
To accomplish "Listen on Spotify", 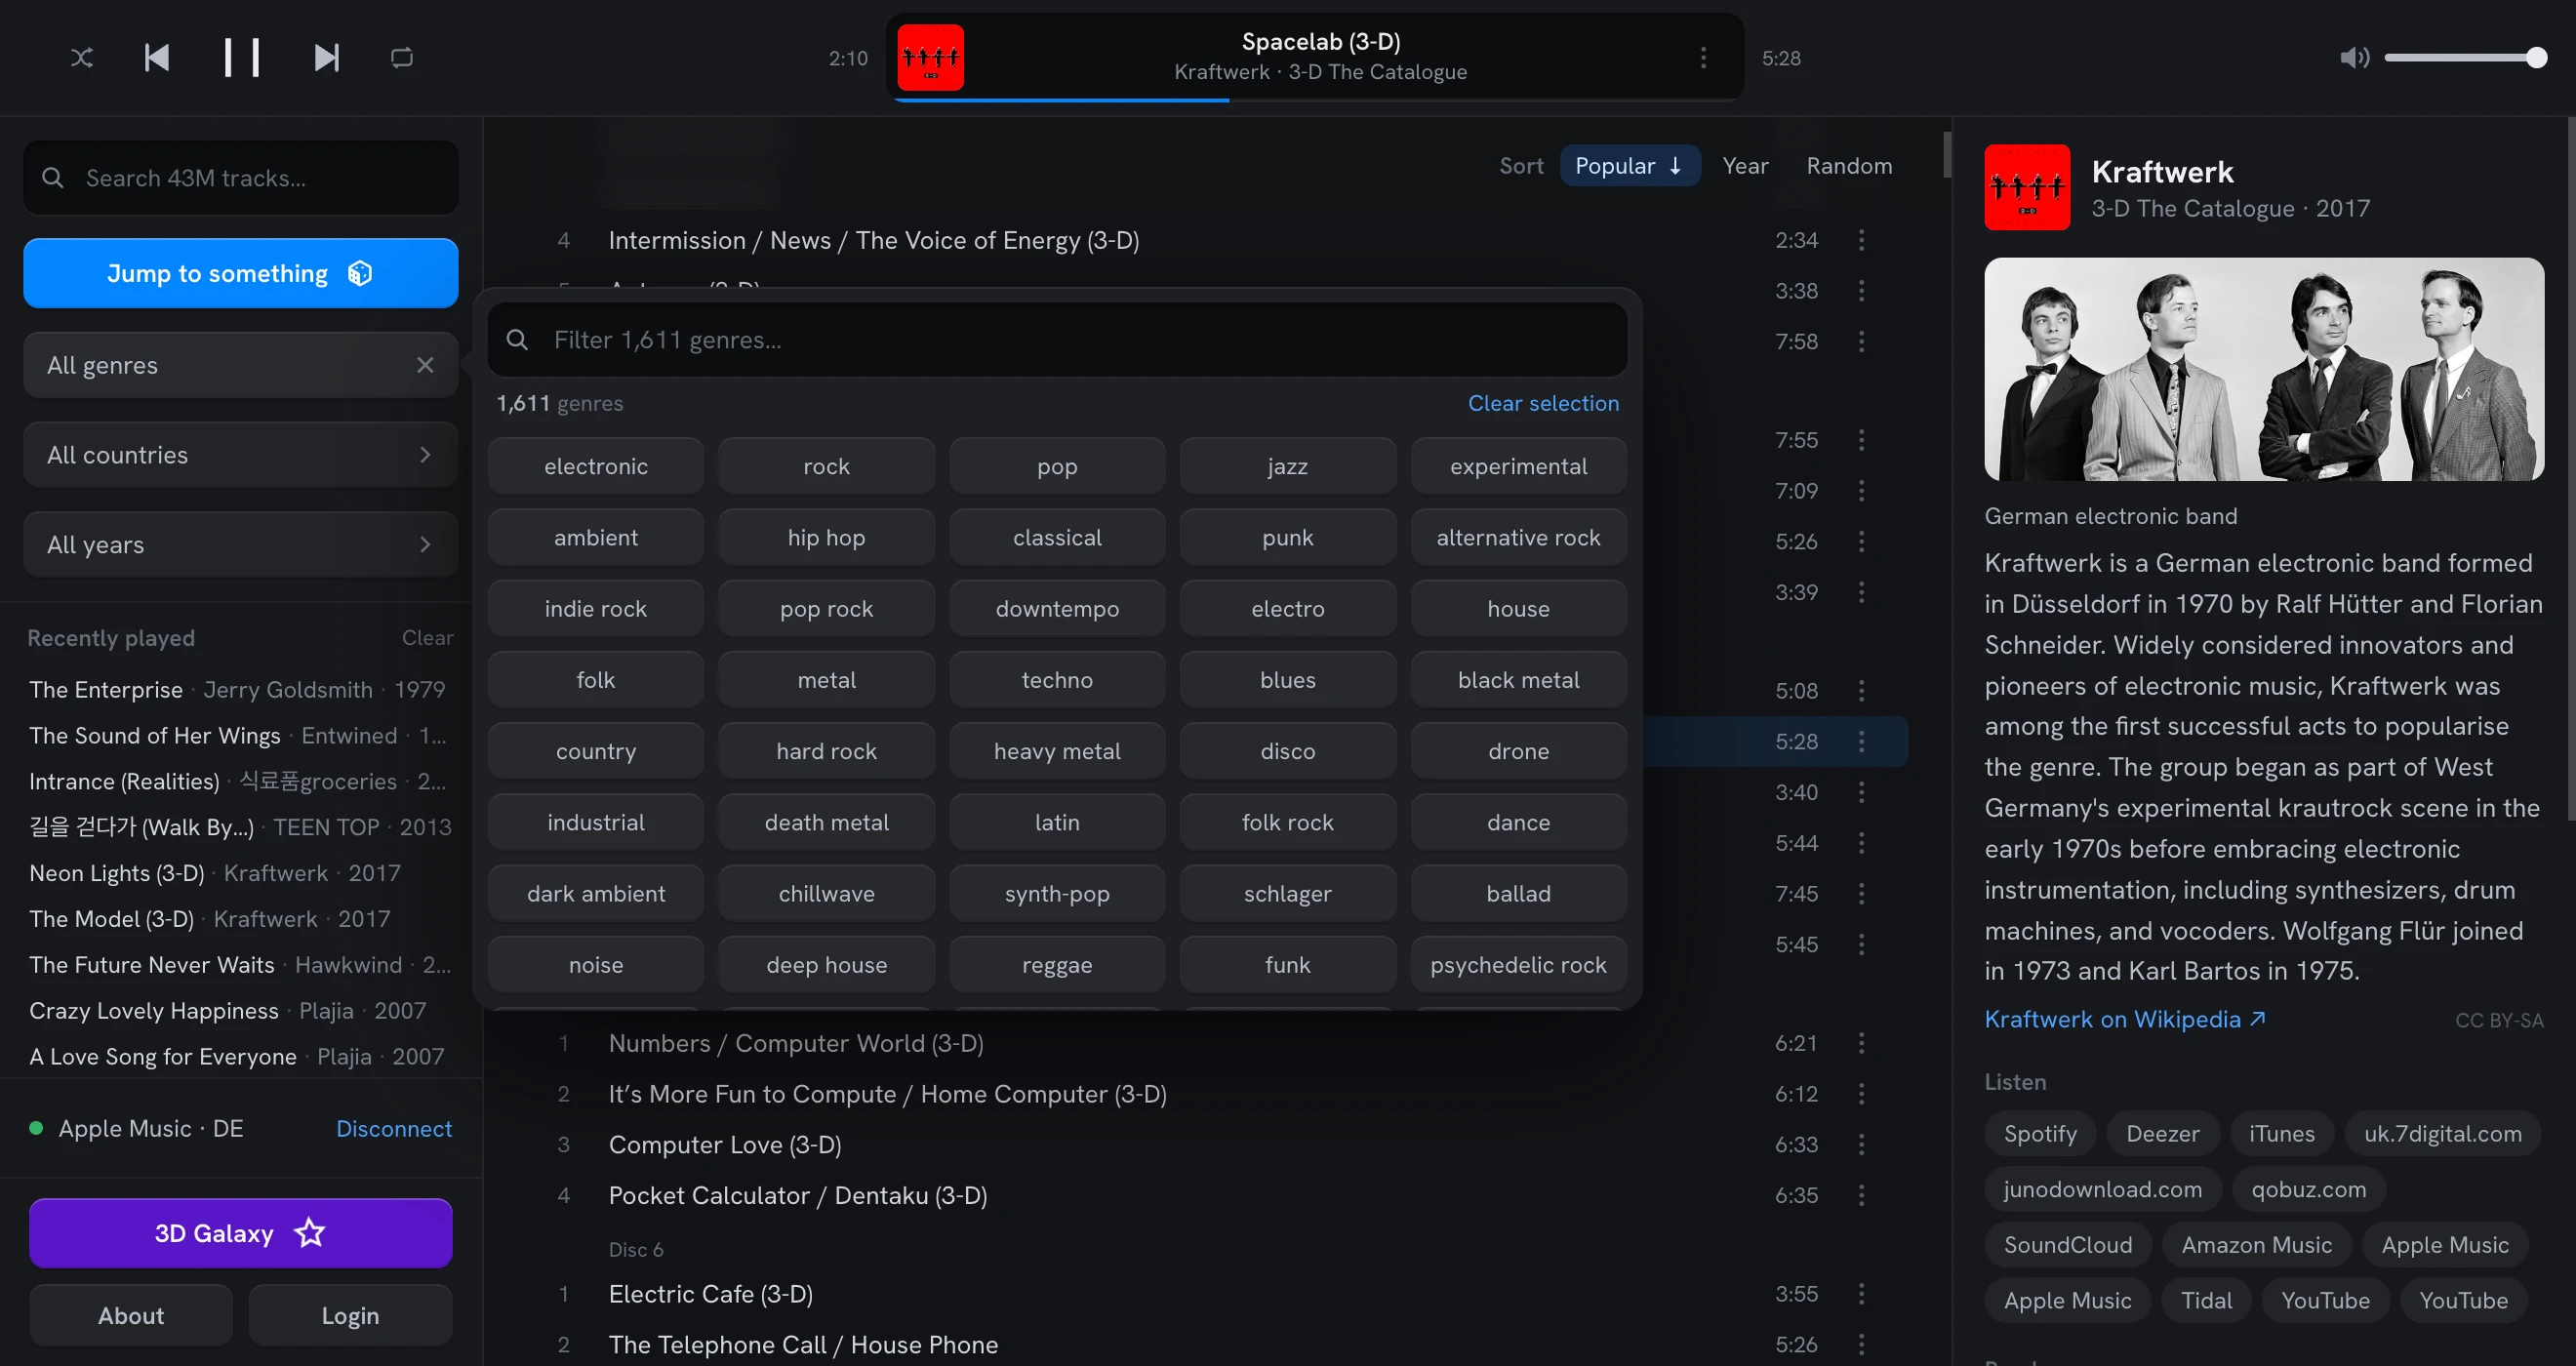I will click(x=2040, y=1133).
